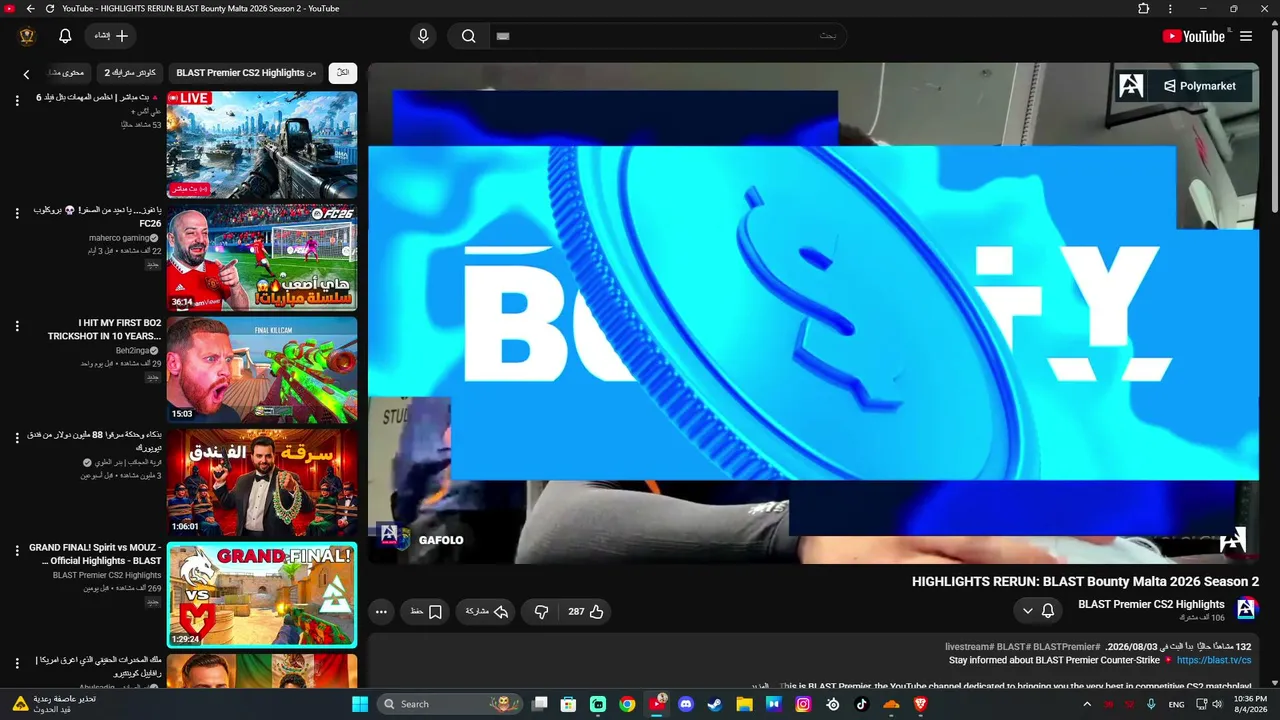Viewport: 1280px width, 720px height.
Task: Open YouTube notifications bell
Action: [65, 36]
